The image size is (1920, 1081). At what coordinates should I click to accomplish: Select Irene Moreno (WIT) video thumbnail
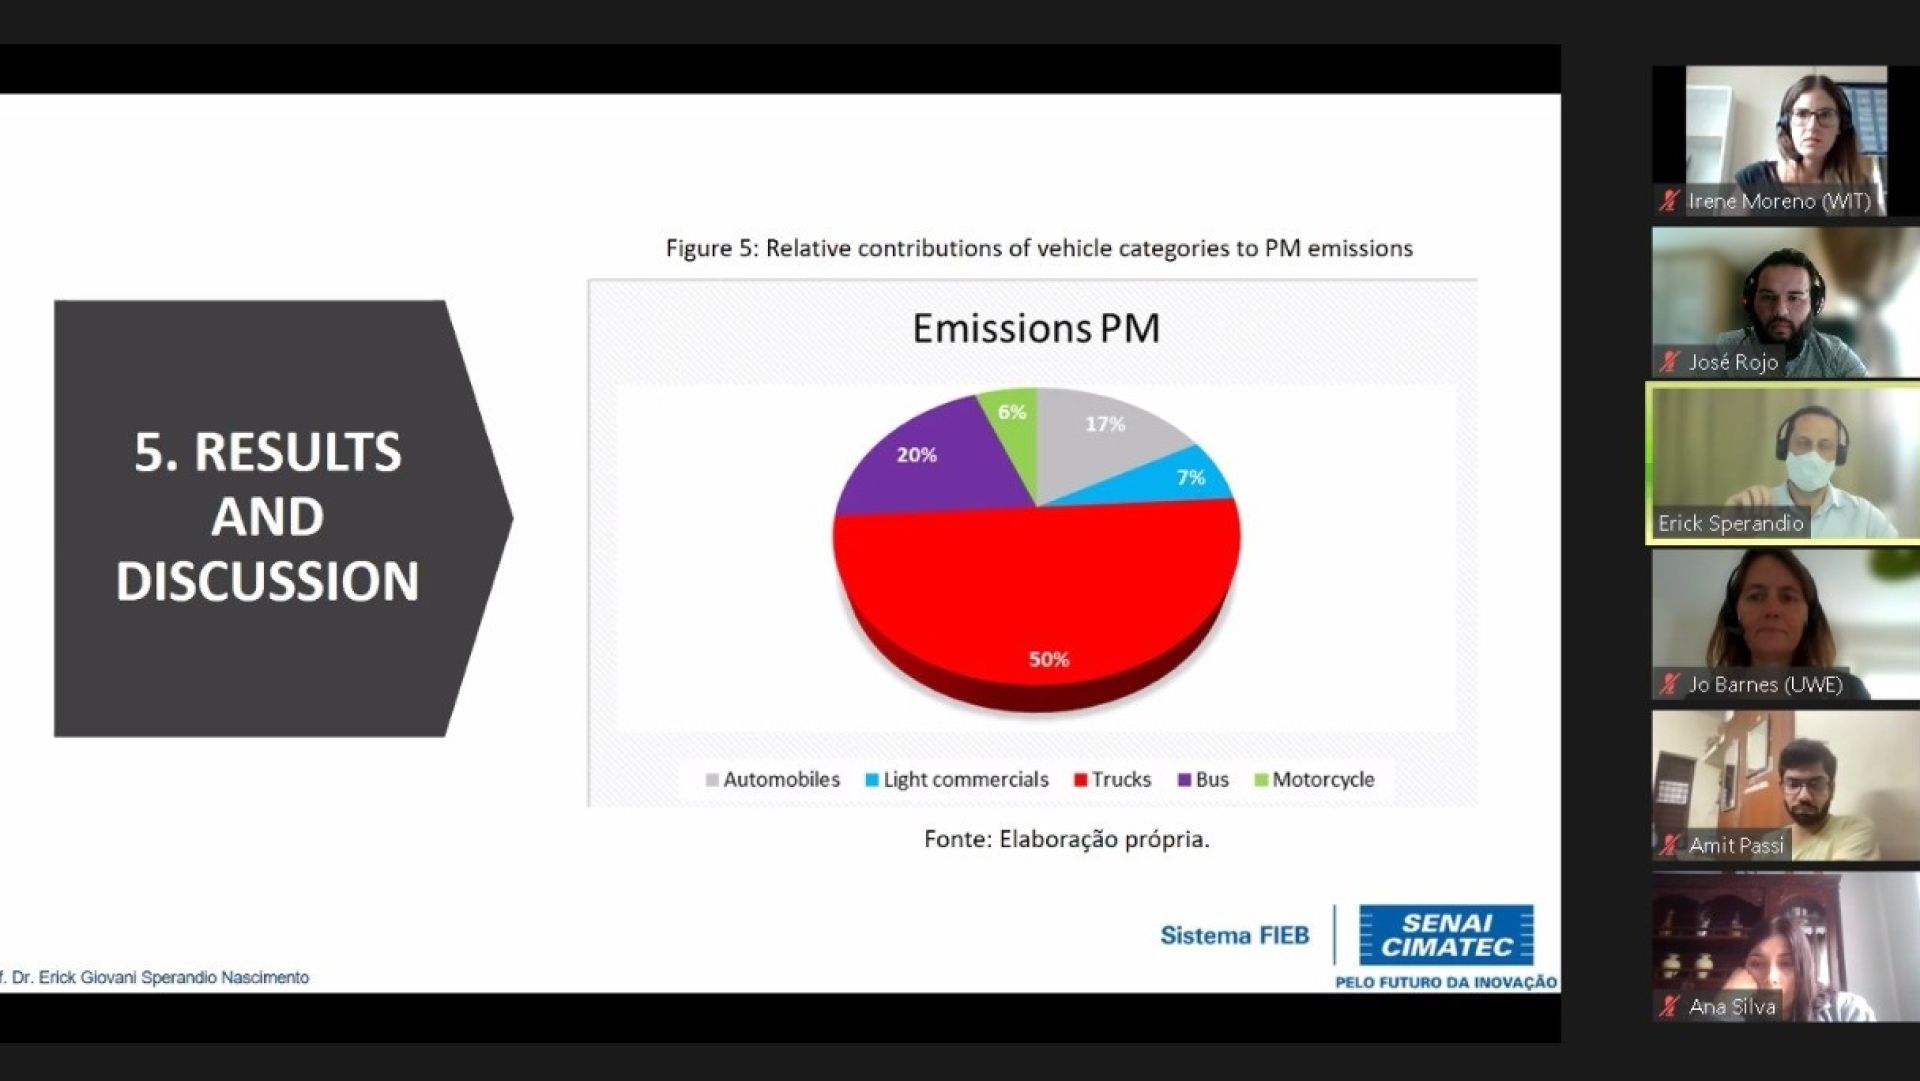coord(1785,130)
